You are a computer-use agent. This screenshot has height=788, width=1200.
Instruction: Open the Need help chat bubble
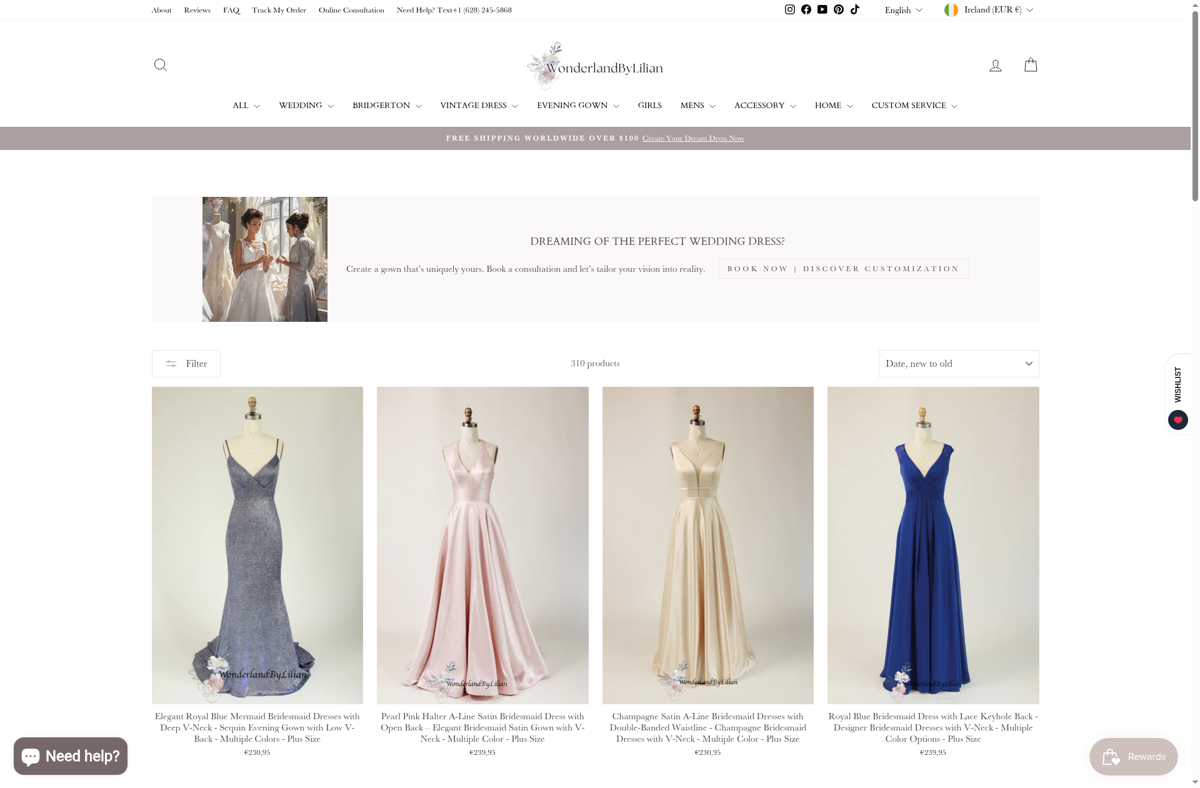point(70,756)
